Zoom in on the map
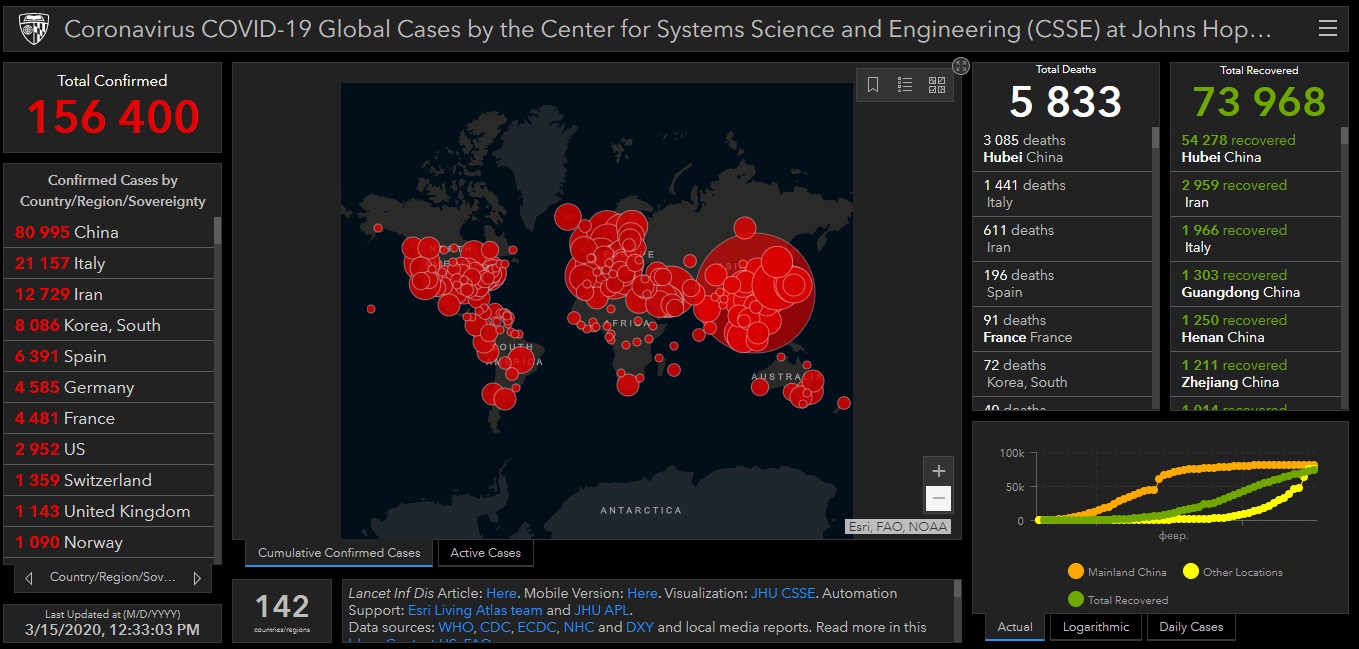Screen dimensions: 1359x649 click(938, 471)
